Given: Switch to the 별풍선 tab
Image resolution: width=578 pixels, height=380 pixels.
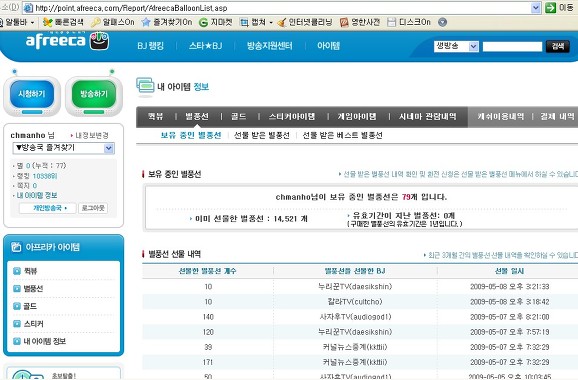Looking at the screenshot, I should coord(197,116).
